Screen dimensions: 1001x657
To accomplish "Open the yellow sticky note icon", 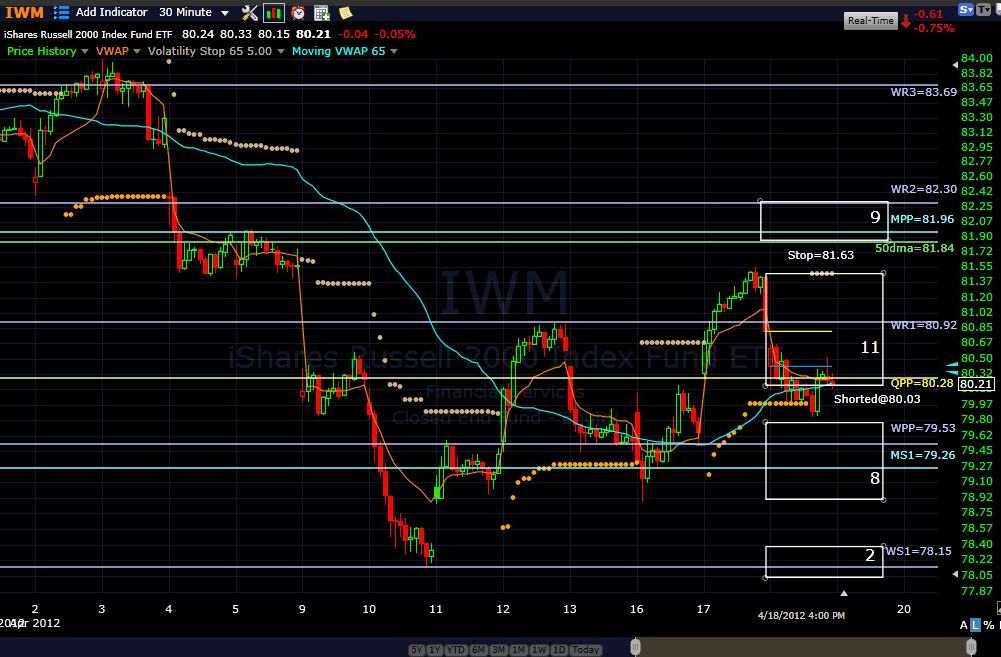I will pos(345,13).
